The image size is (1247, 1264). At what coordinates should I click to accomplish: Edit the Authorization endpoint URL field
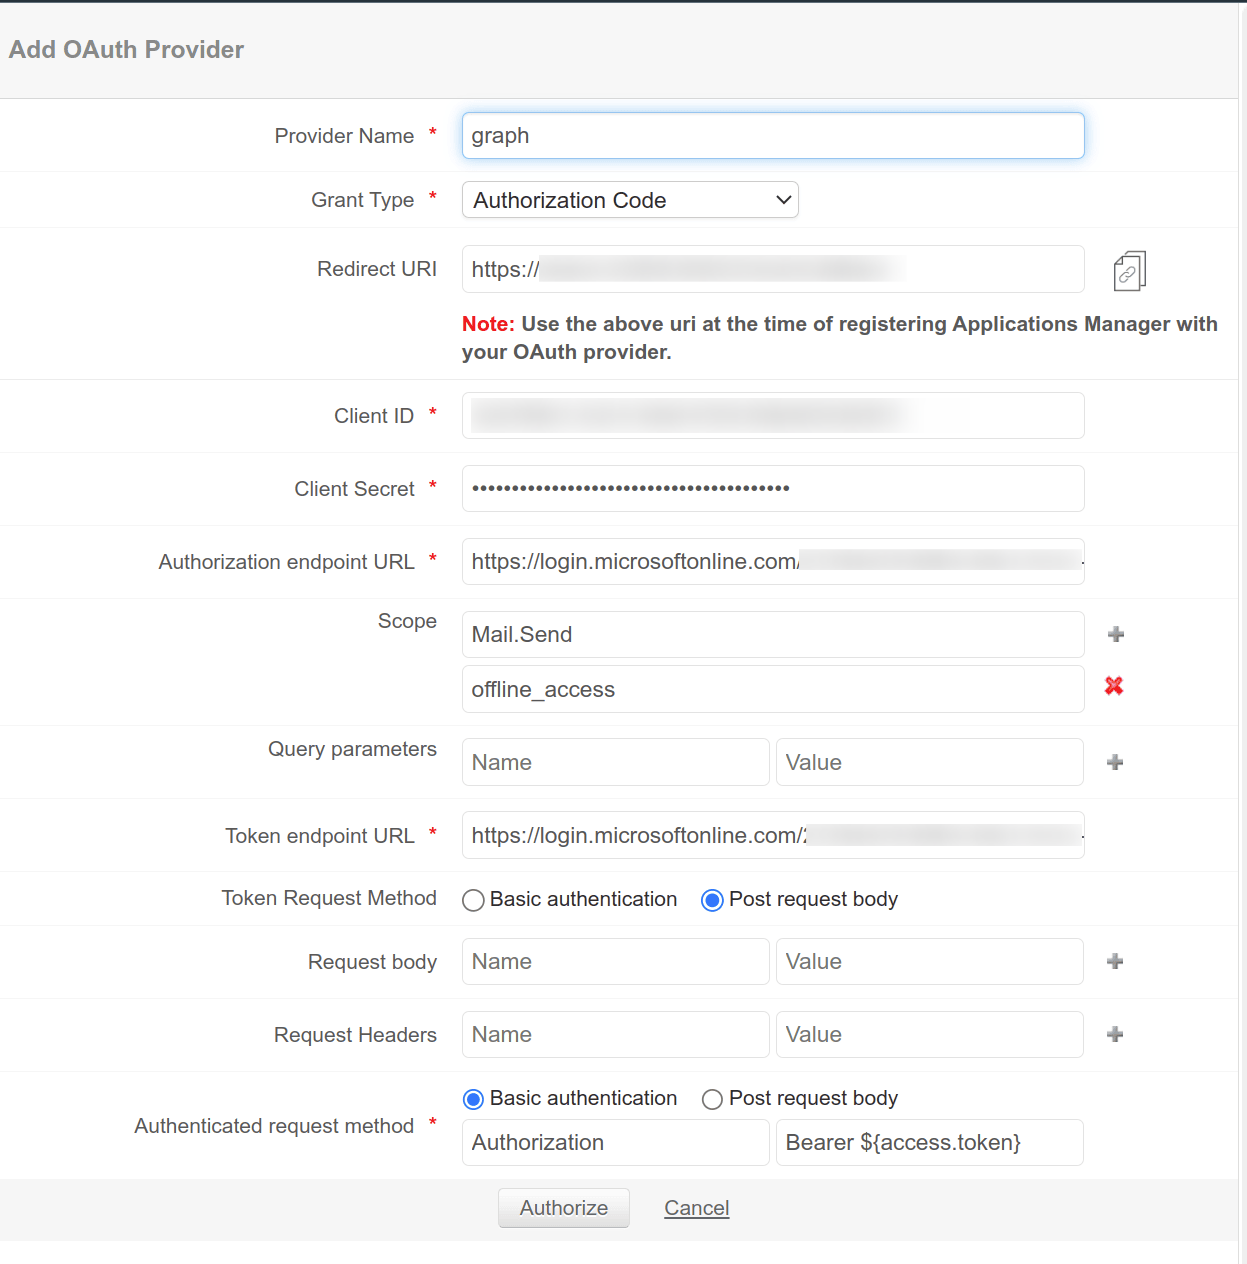772,562
